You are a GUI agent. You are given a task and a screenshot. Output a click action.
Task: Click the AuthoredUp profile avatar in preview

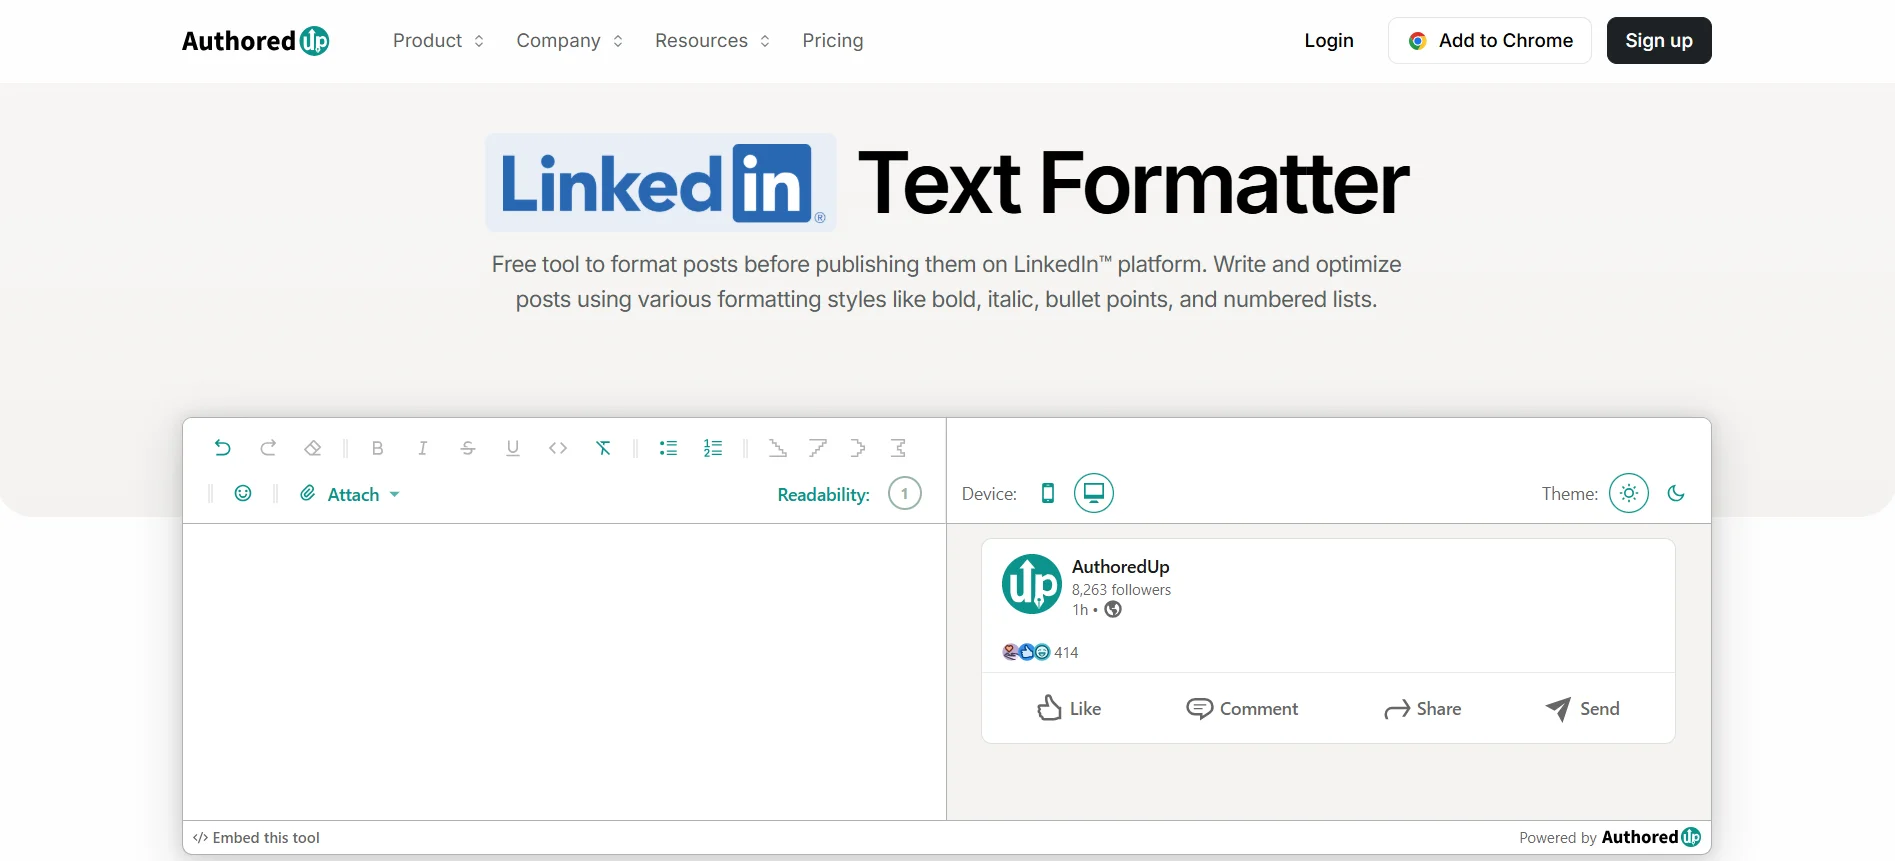[1032, 584]
